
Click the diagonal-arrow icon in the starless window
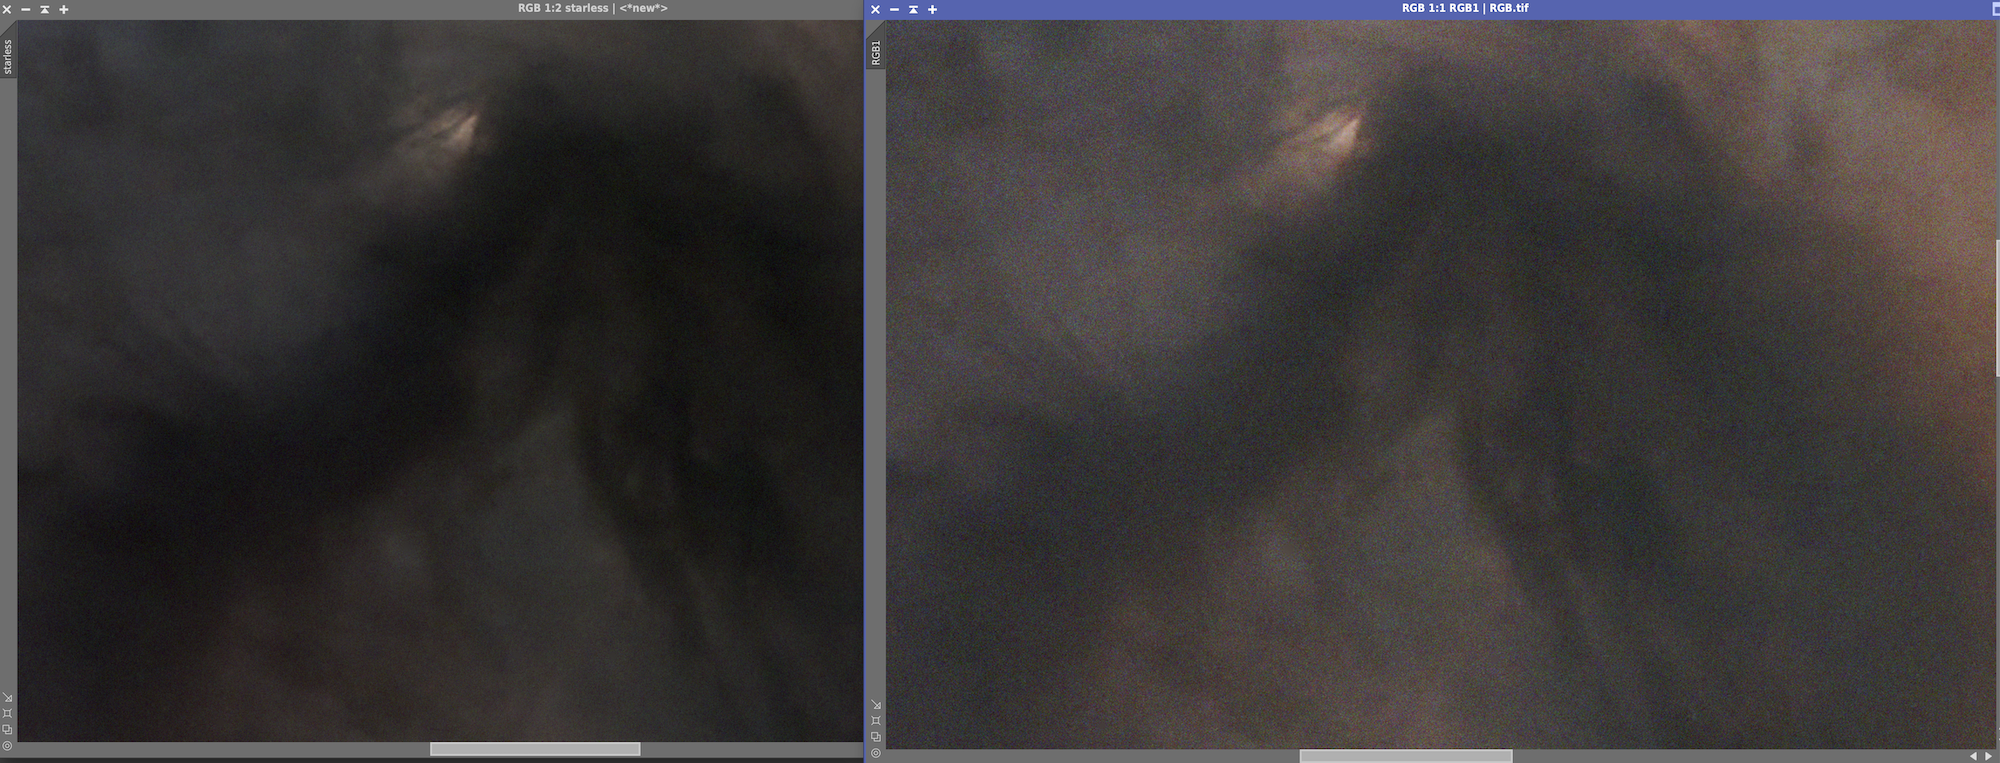click(x=7, y=698)
